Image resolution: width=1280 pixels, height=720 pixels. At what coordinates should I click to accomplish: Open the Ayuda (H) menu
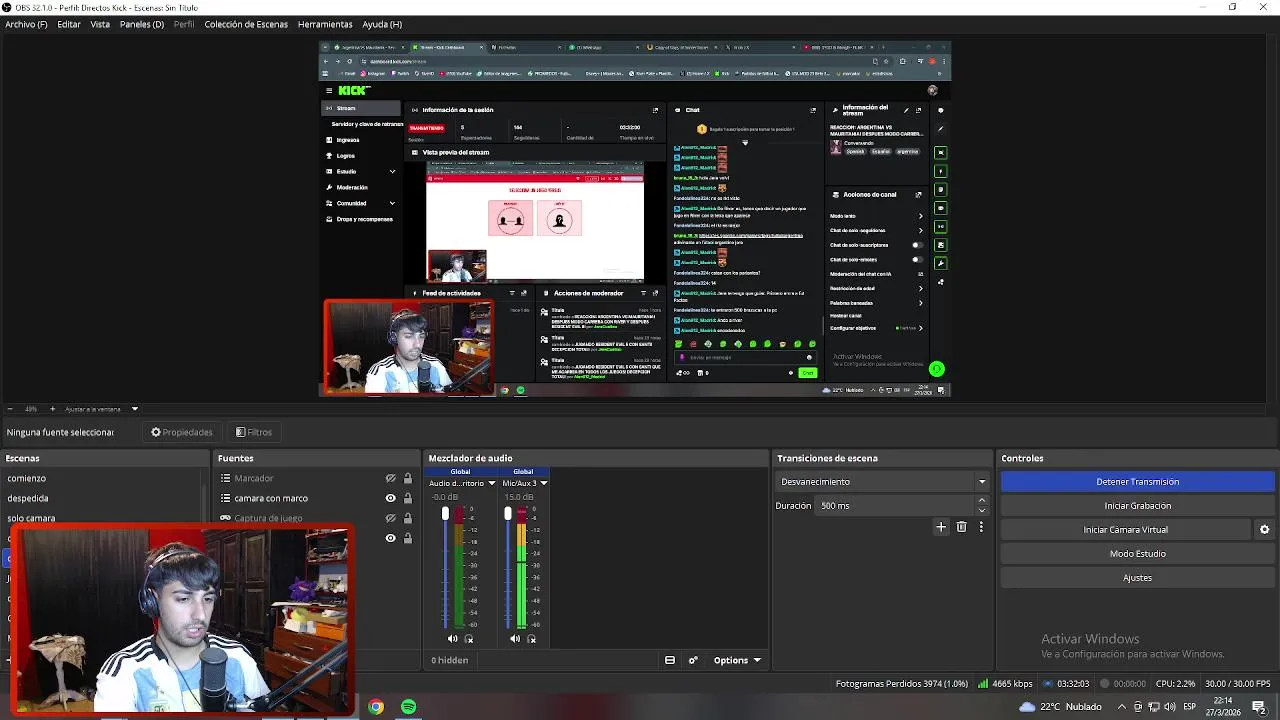click(382, 24)
